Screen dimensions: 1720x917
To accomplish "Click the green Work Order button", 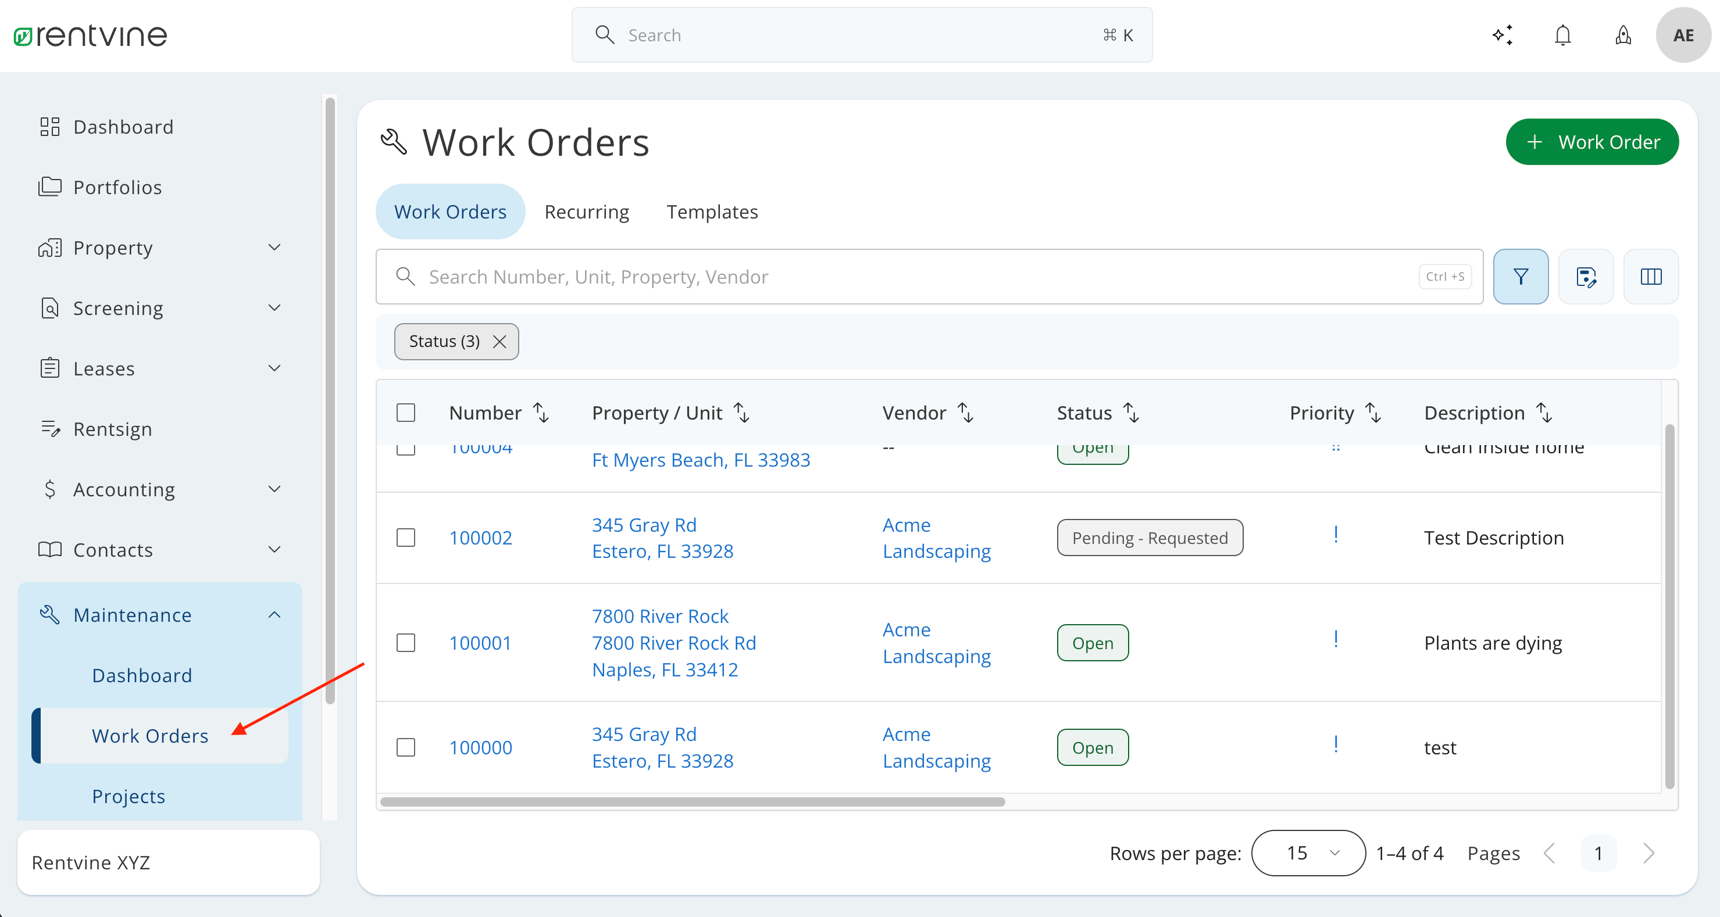I will [x=1592, y=141].
